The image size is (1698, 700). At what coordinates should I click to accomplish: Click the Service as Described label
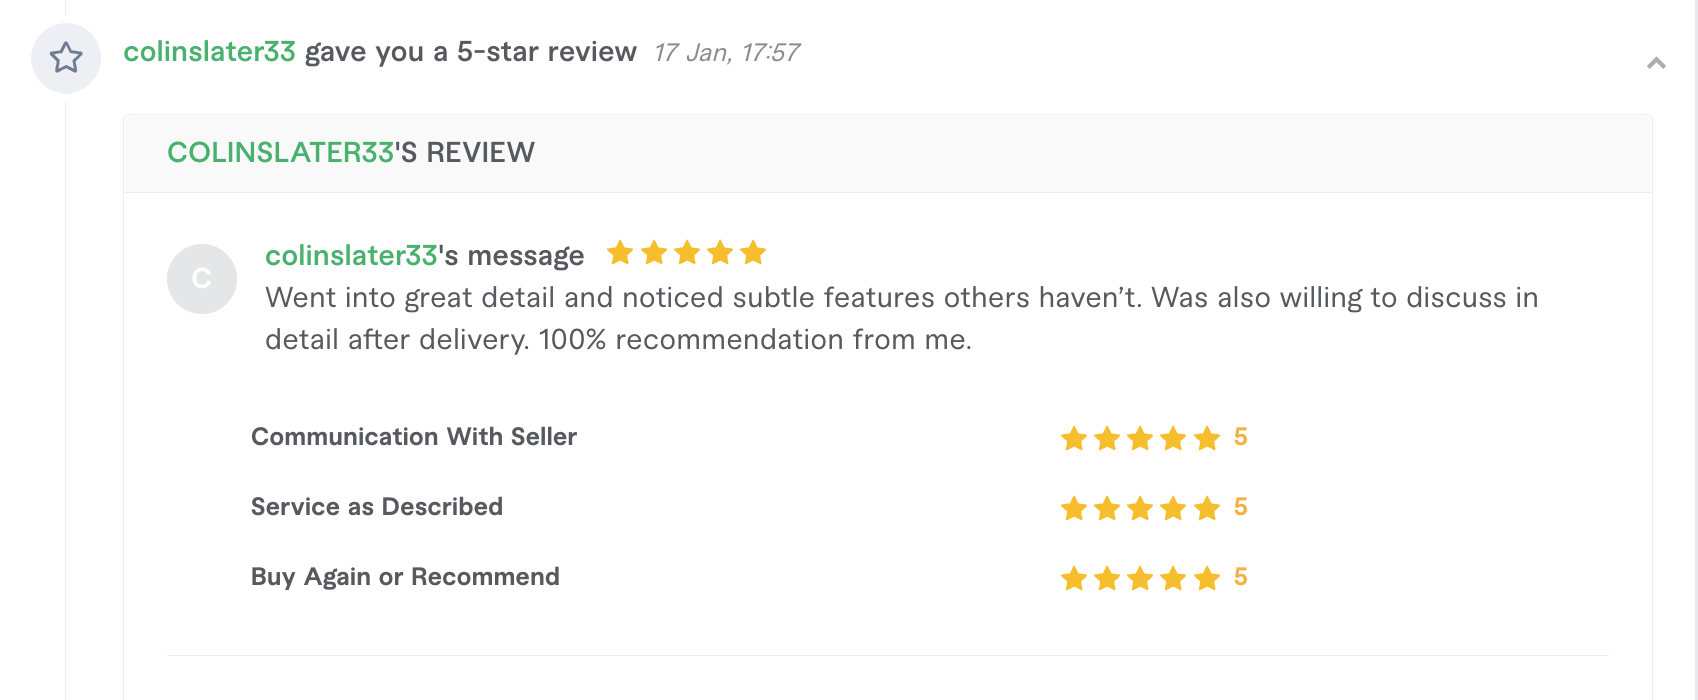point(377,507)
